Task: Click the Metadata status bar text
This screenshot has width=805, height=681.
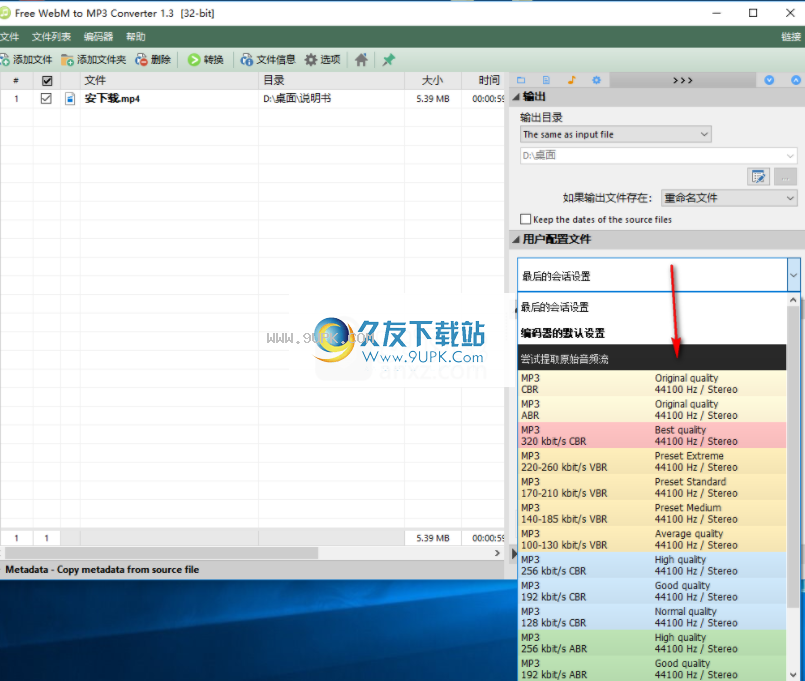Action: (x=102, y=570)
